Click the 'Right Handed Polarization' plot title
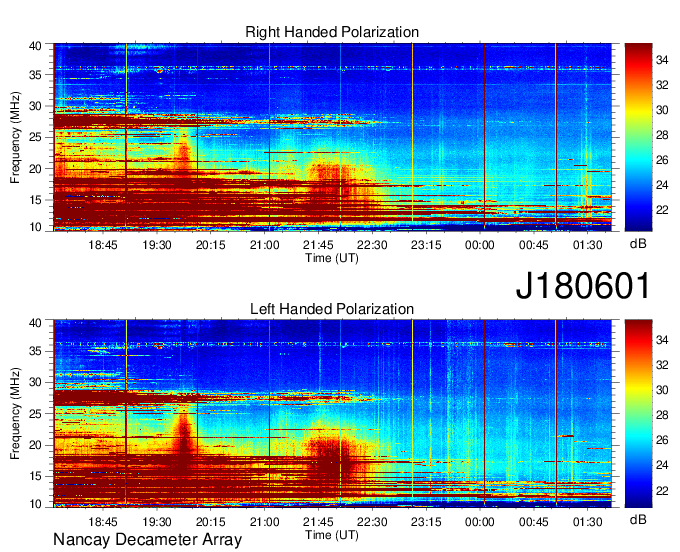Viewport: 680px width, 552px height. pyautogui.click(x=332, y=32)
